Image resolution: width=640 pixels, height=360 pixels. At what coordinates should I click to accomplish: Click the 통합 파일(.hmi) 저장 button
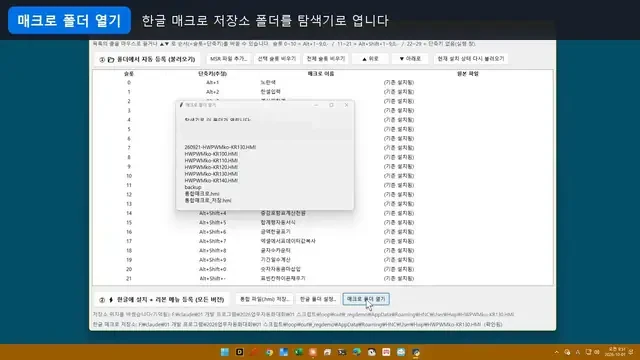pos(264,299)
